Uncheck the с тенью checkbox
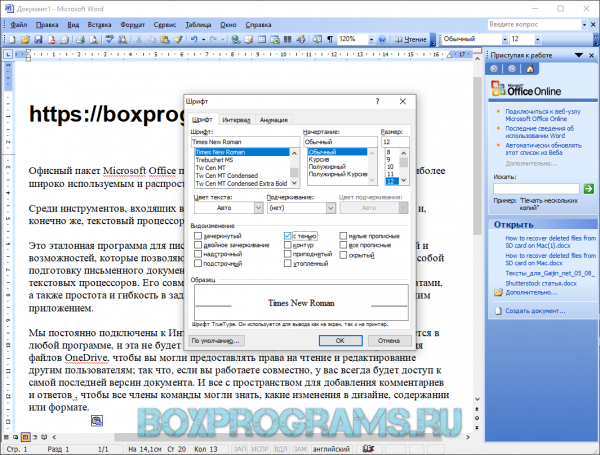Screen dimensions: 600x455 click(x=288, y=236)
